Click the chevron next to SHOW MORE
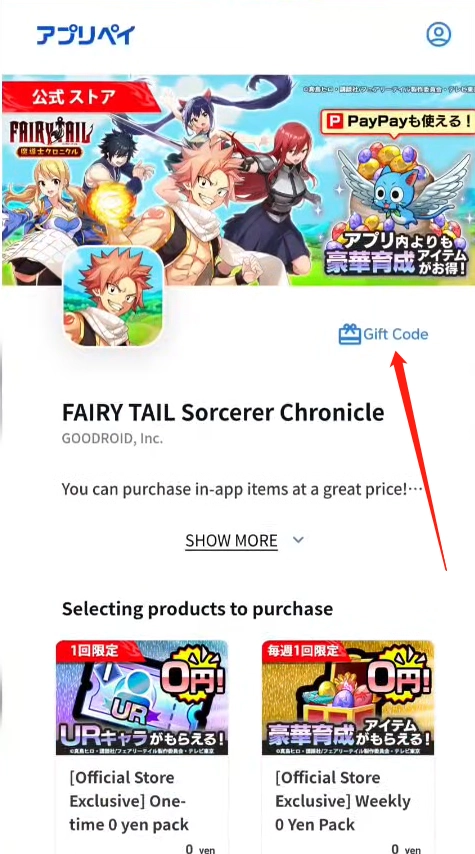 (x=297, y=540)
